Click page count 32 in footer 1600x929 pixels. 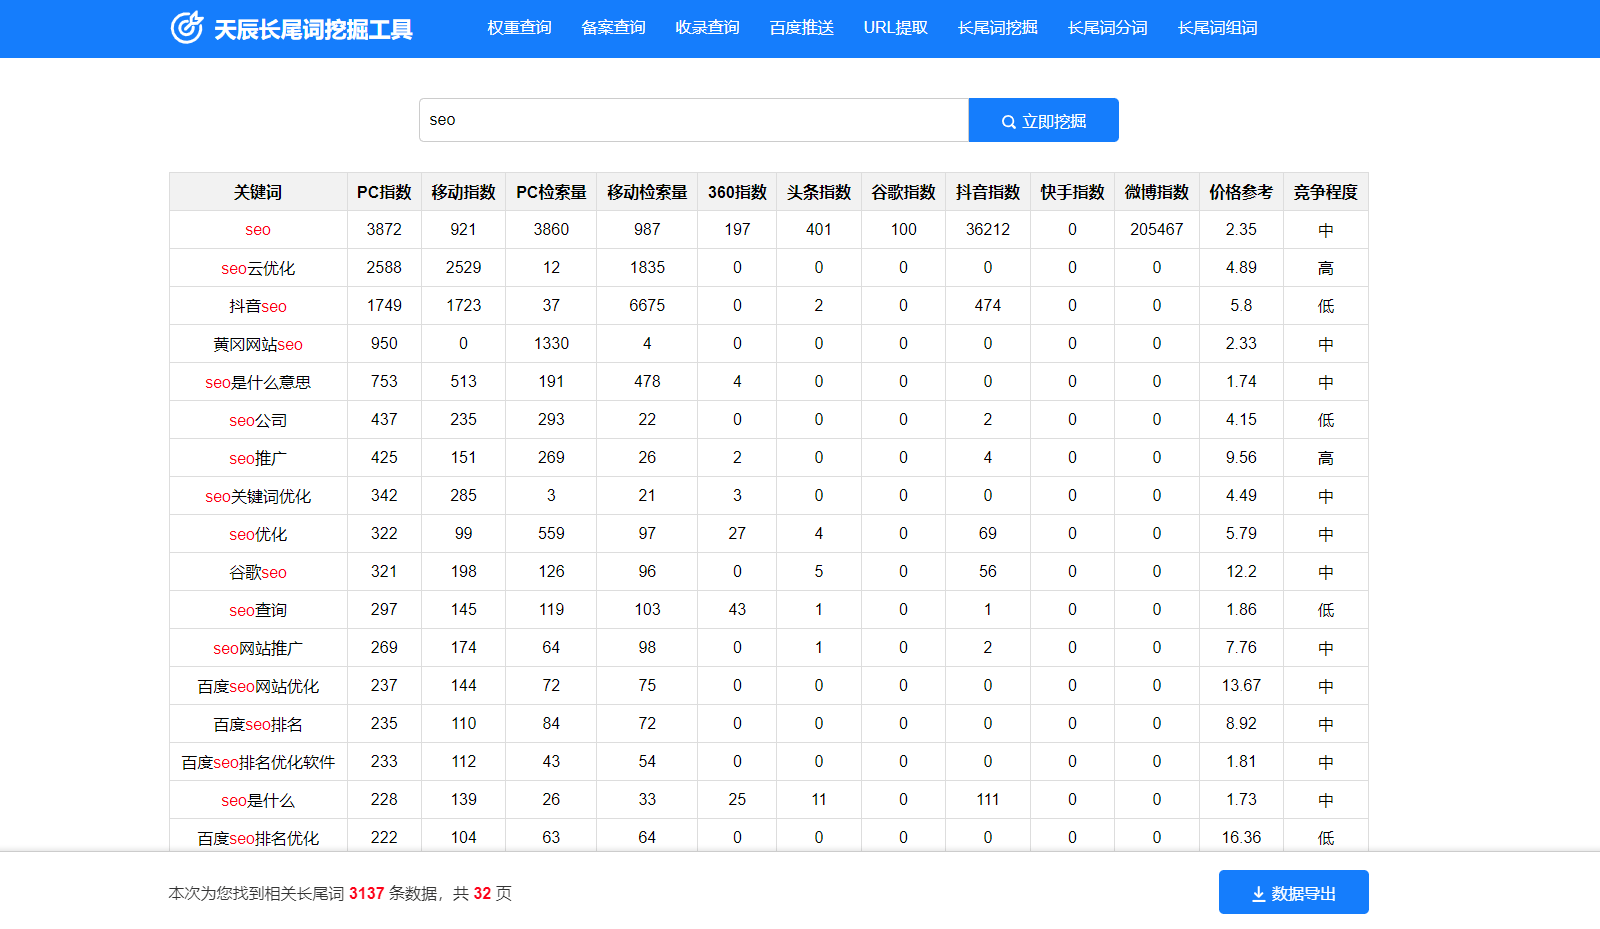point(482,894)
